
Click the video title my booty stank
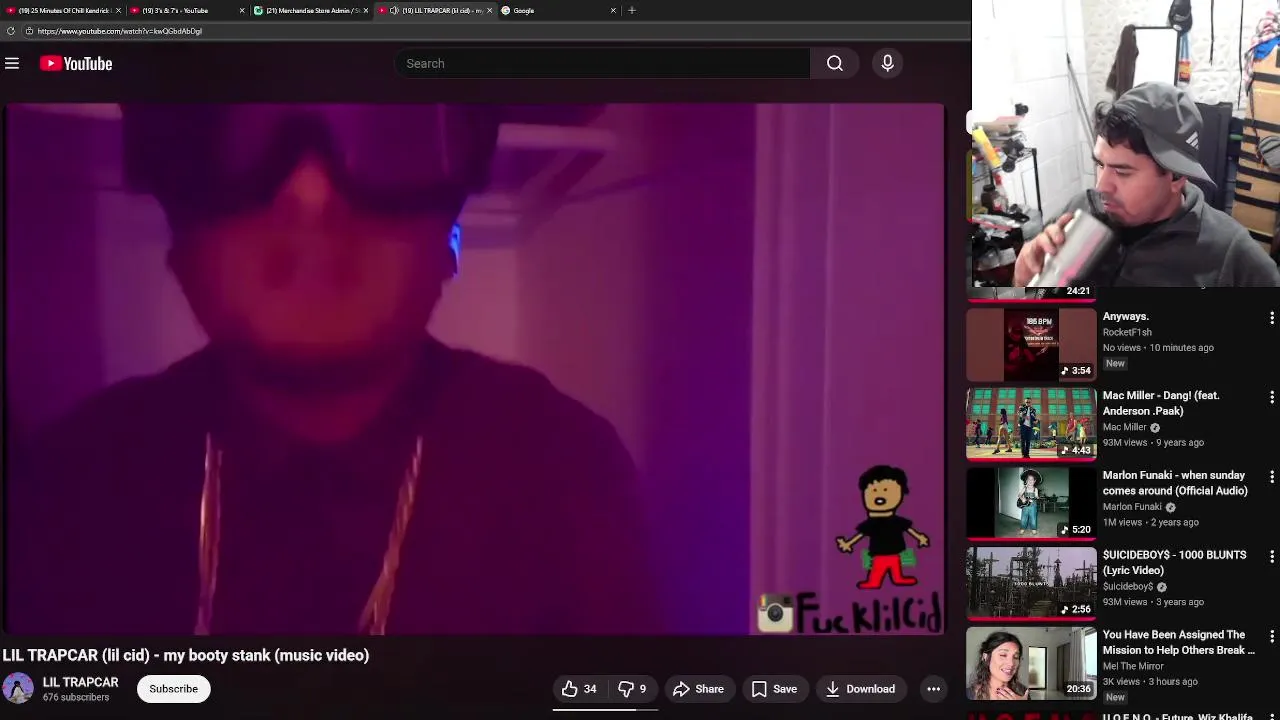tap(186, 655)
